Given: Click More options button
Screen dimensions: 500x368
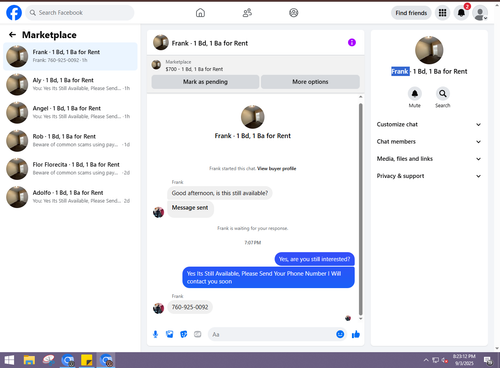Looking at the screenshot, I should pos(310,82).
